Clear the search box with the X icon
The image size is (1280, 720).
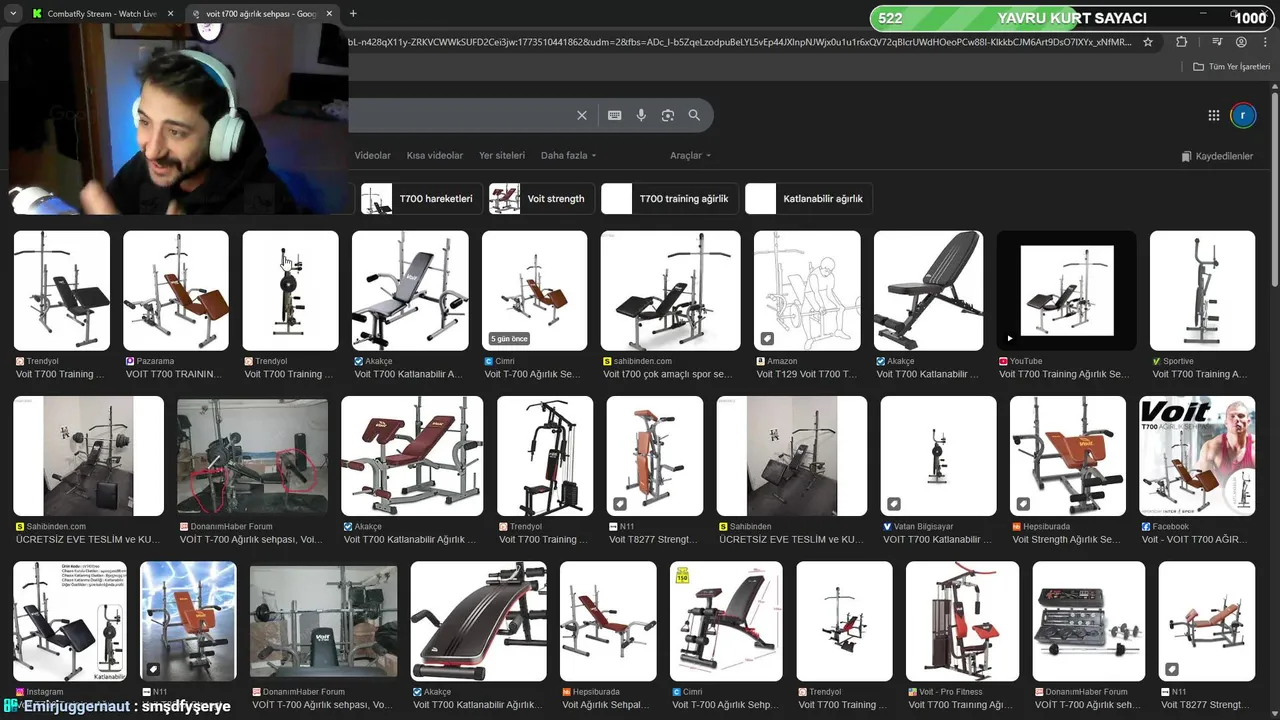click(x=582, y=115)
